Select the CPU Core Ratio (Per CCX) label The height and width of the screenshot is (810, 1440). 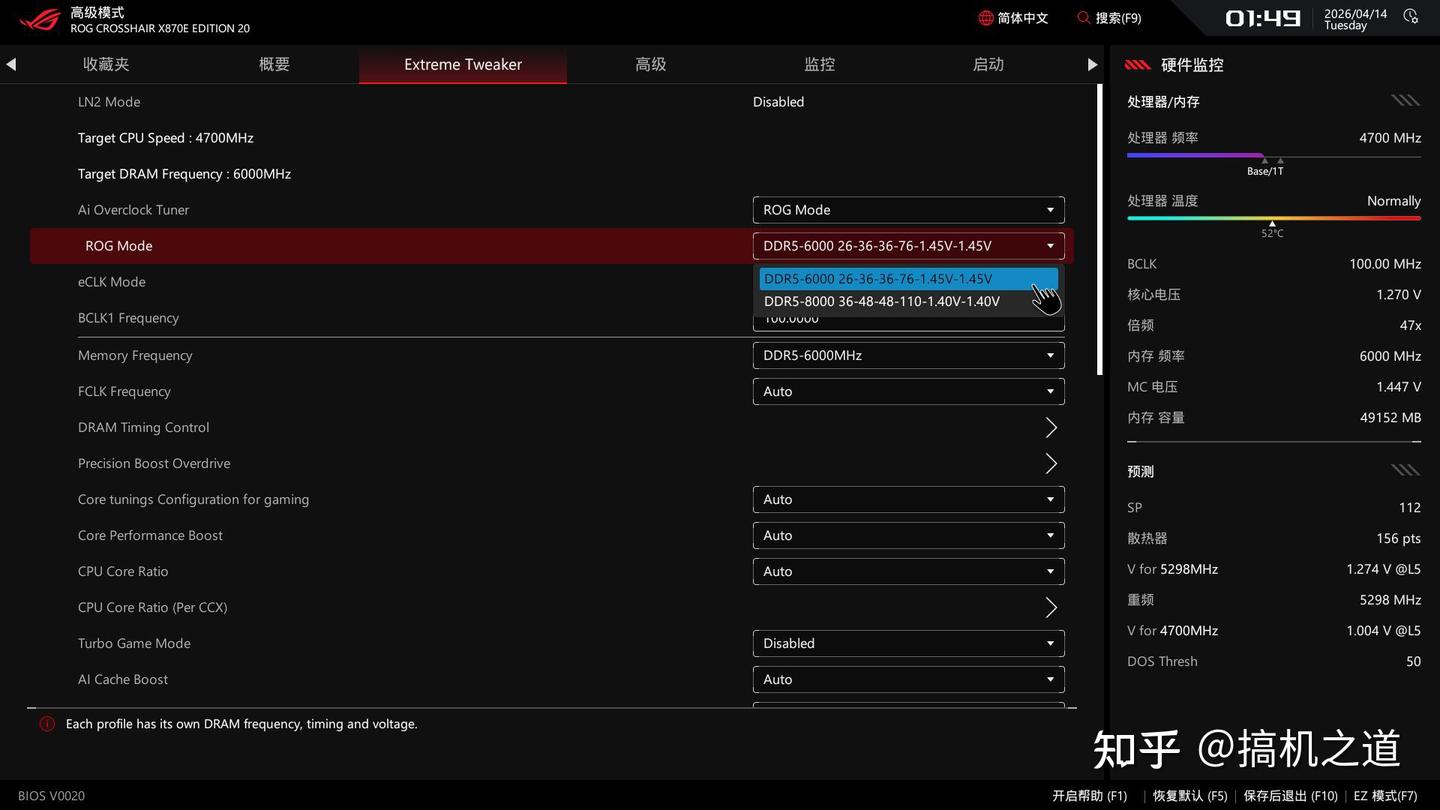pos(153,607)
